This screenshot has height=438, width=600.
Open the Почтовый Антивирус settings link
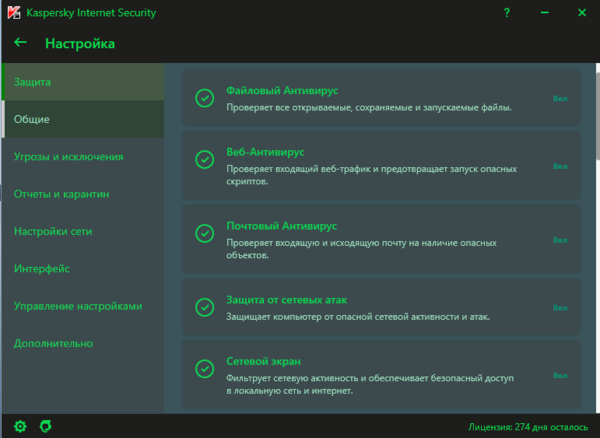click(x=282, y=227)
